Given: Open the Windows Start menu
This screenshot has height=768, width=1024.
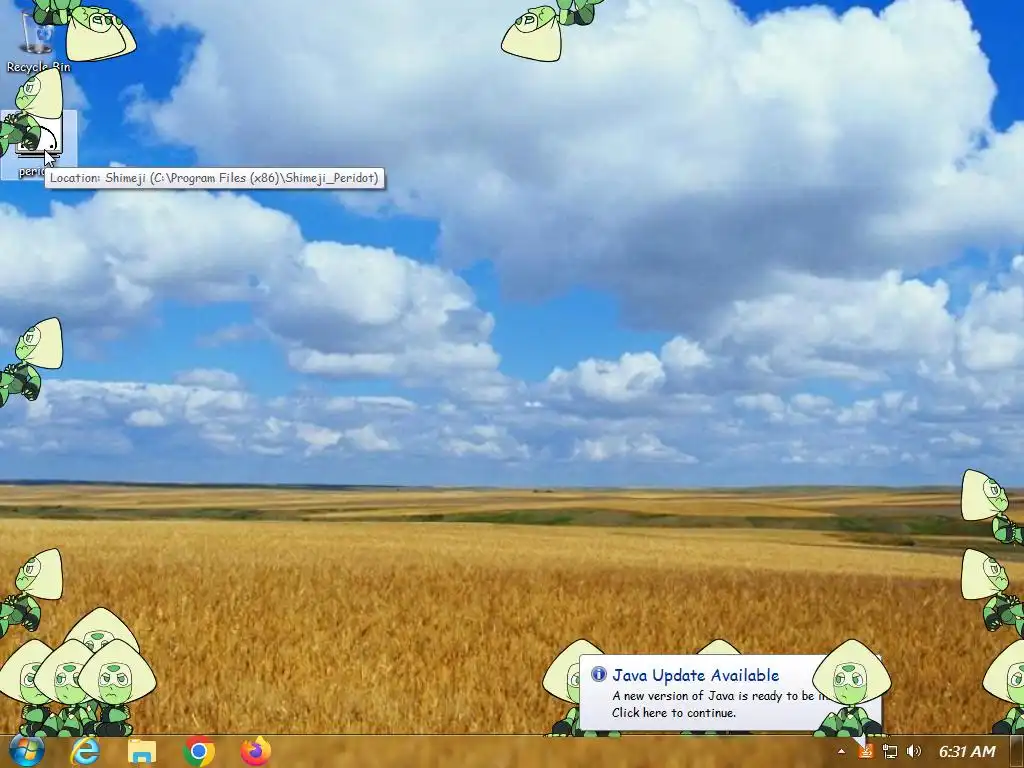Looking at the screenshot, I should click(27, 751).
